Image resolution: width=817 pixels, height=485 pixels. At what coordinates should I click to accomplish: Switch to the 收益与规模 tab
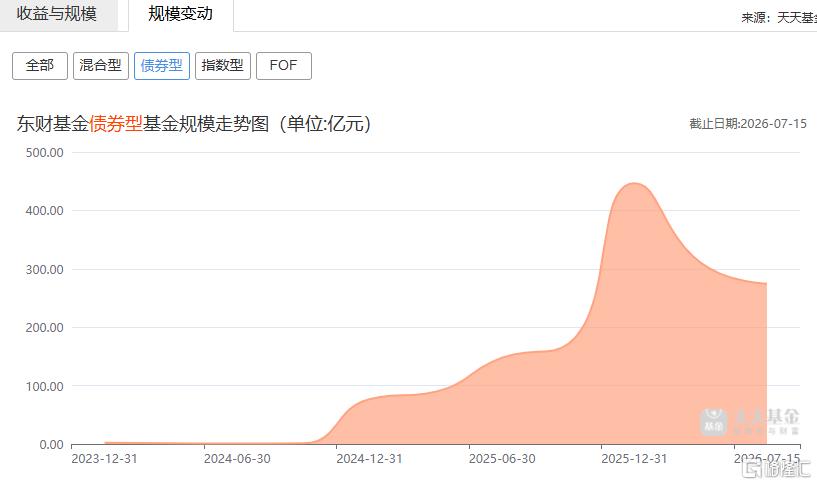click(x=58, y=14)
